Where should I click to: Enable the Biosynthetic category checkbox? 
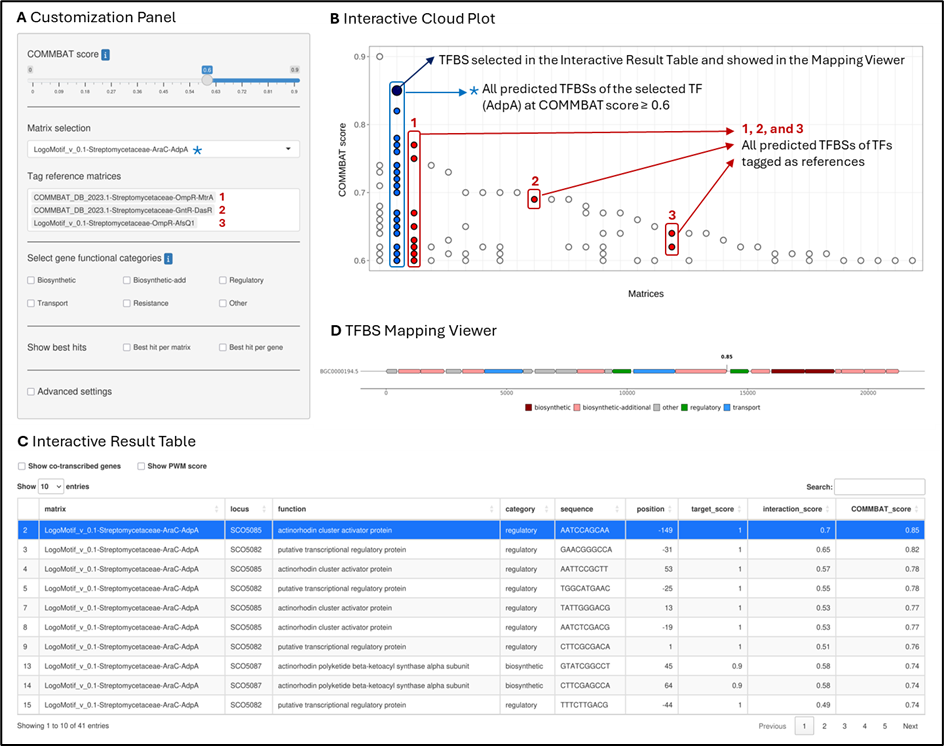point(31,281)
